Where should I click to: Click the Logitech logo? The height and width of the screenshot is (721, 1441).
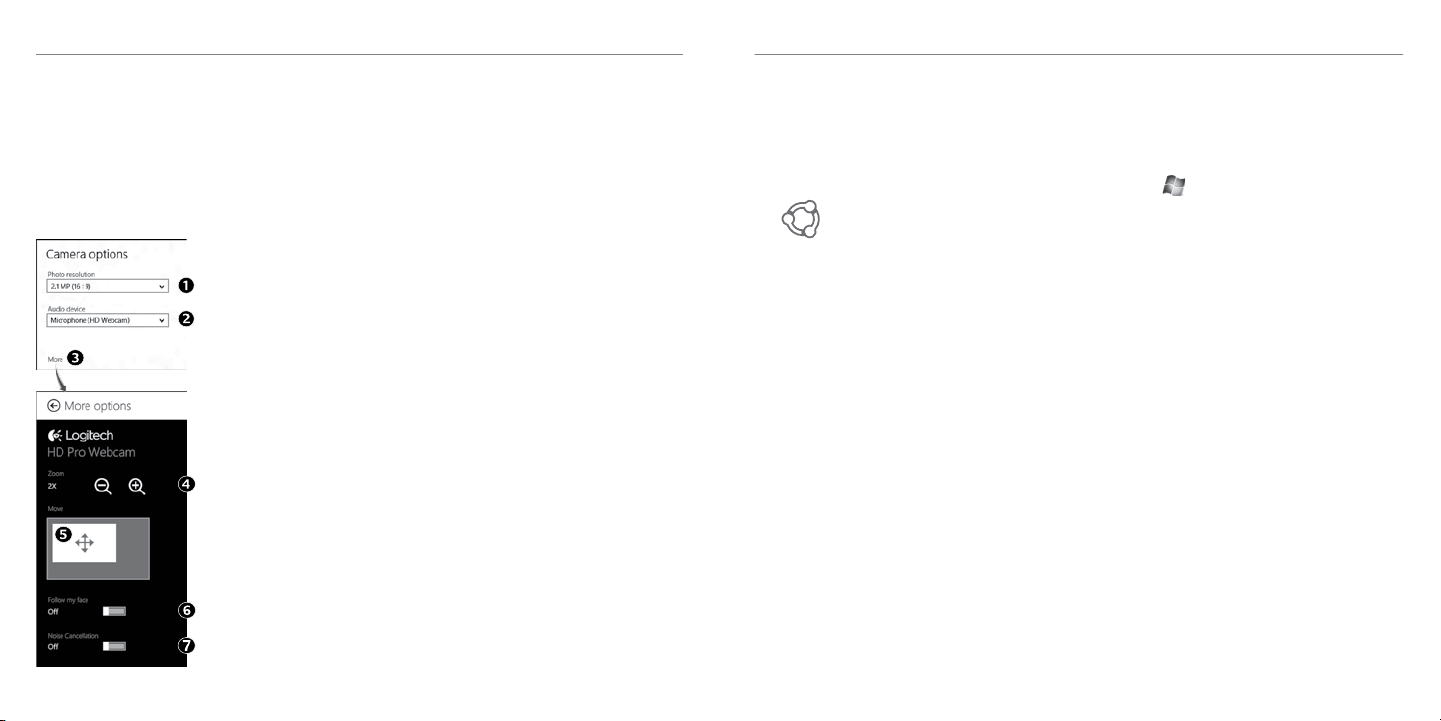coord(81,436)
